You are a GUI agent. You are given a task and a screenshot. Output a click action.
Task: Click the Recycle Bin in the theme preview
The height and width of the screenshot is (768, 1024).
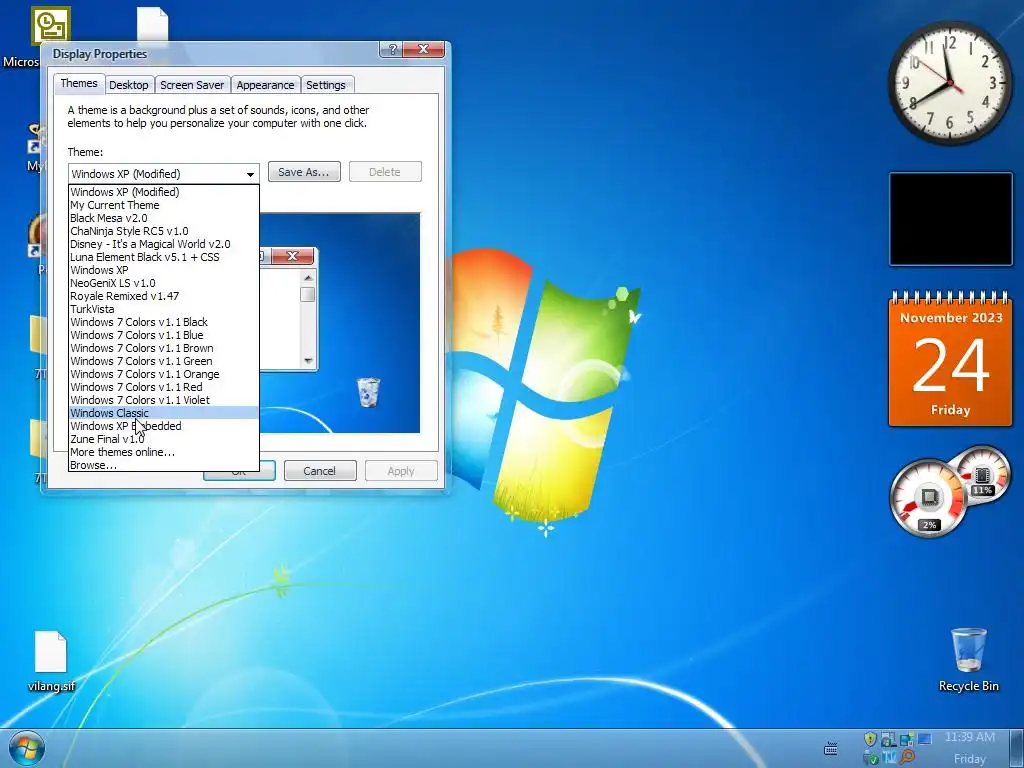click(368, 392)
